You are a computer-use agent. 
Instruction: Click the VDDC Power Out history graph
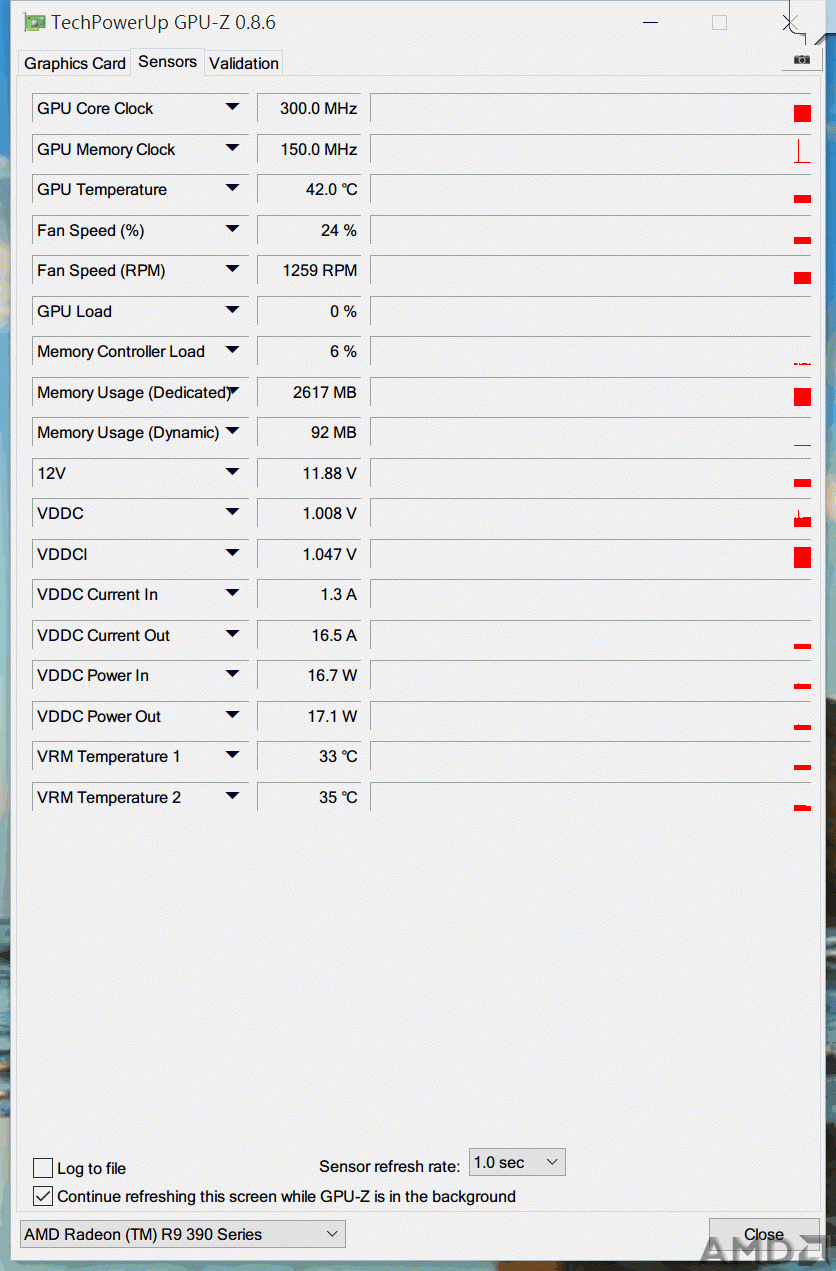591,716
